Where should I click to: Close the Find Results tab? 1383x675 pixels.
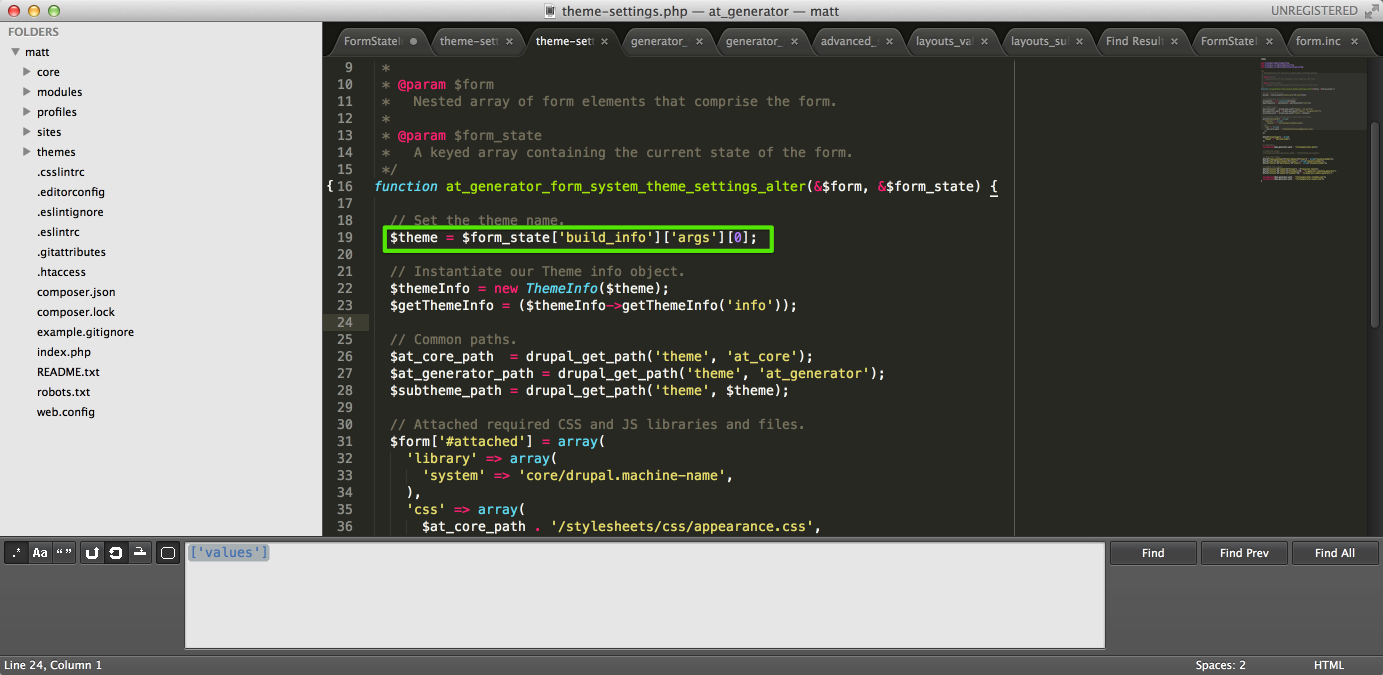[x=1175, y=41]
